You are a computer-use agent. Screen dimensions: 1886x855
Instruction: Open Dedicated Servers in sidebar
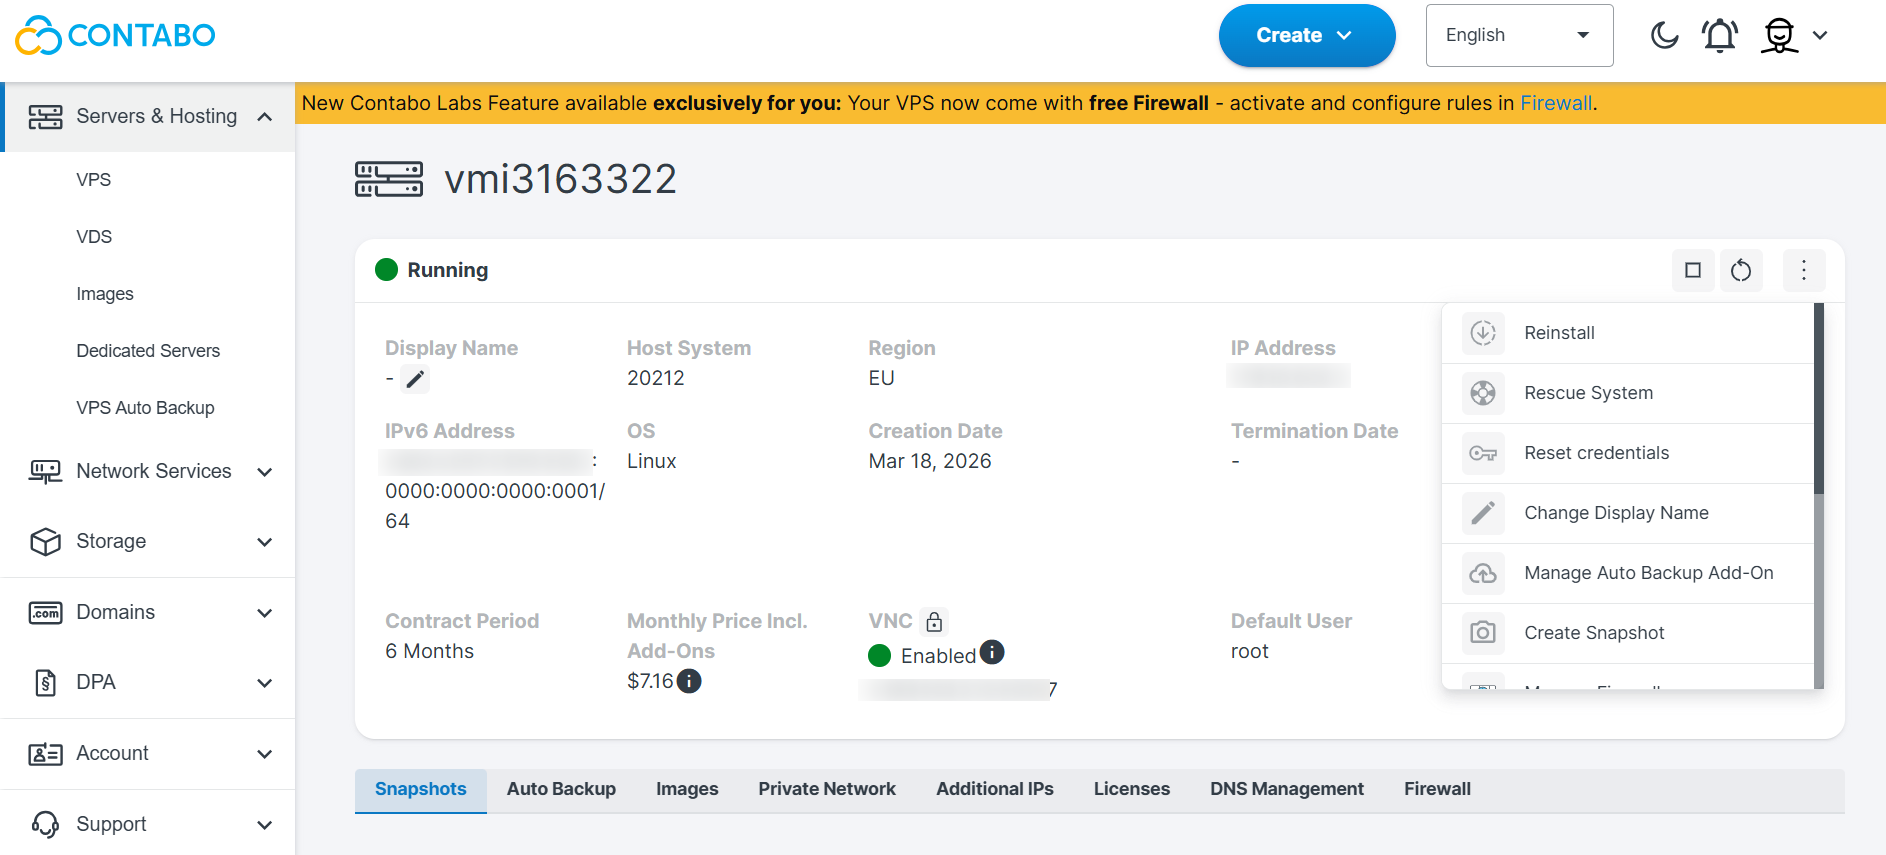click(148, 351)
